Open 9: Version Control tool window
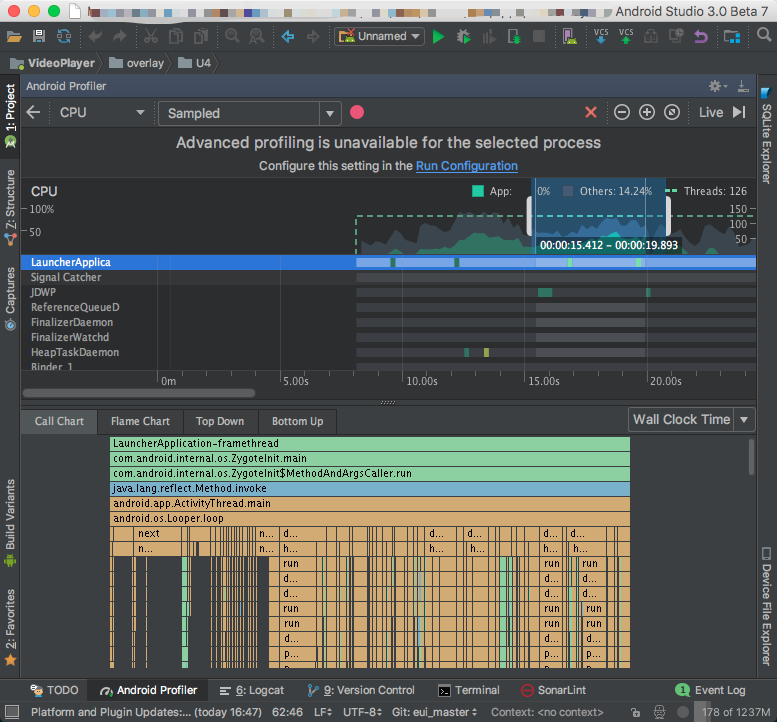Screen dimensions: 777x722 pyautogui.click(x=361, y=690)
